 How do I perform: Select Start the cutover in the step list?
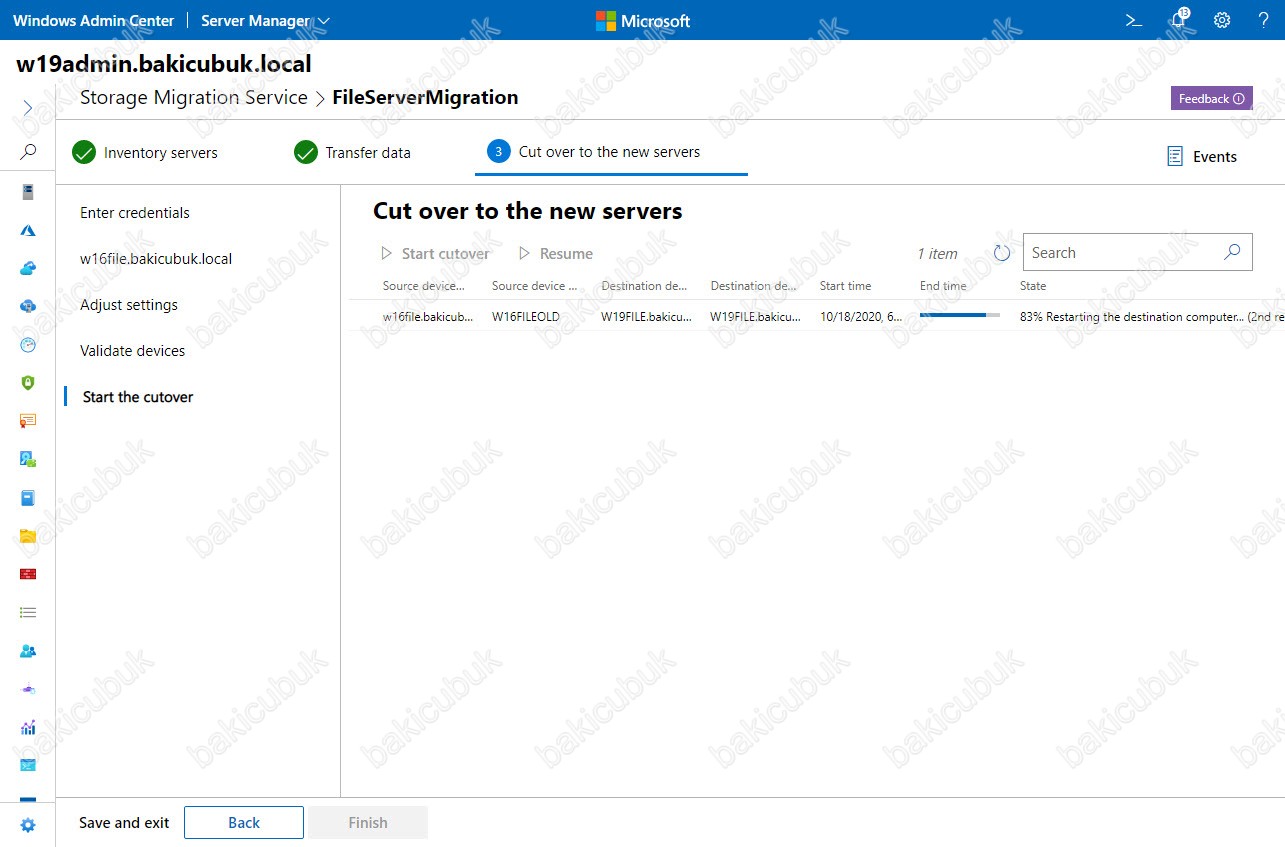[x=138, y=397]
